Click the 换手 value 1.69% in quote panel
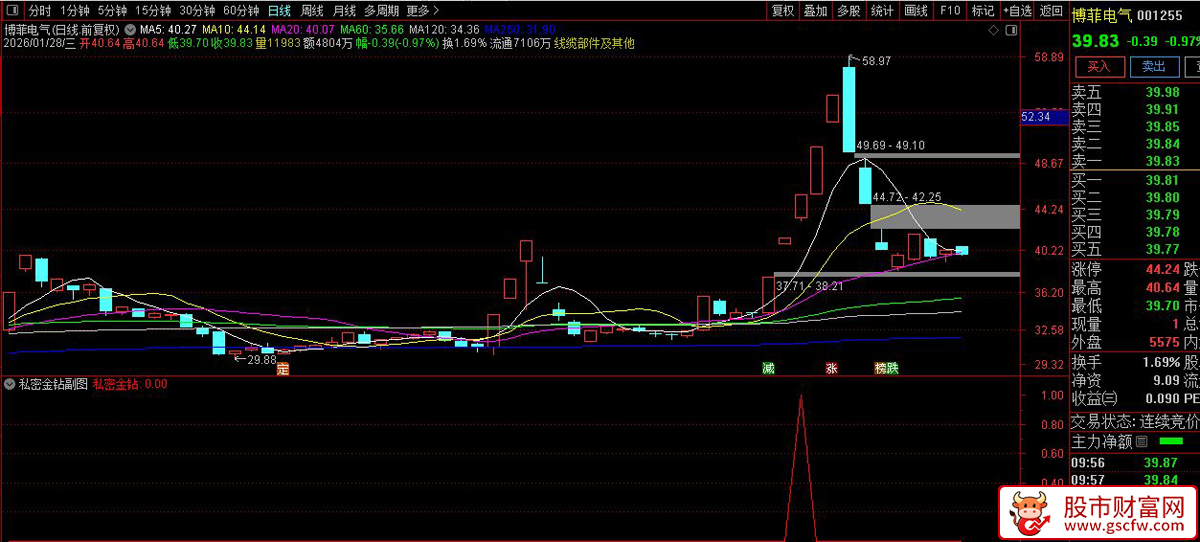 point(1160,361)
